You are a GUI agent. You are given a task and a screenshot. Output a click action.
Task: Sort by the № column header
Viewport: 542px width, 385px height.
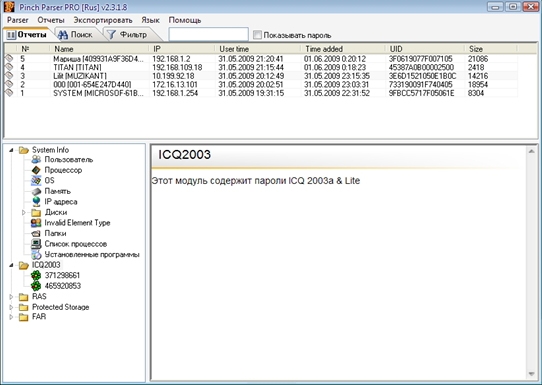(x=33, y=49)
